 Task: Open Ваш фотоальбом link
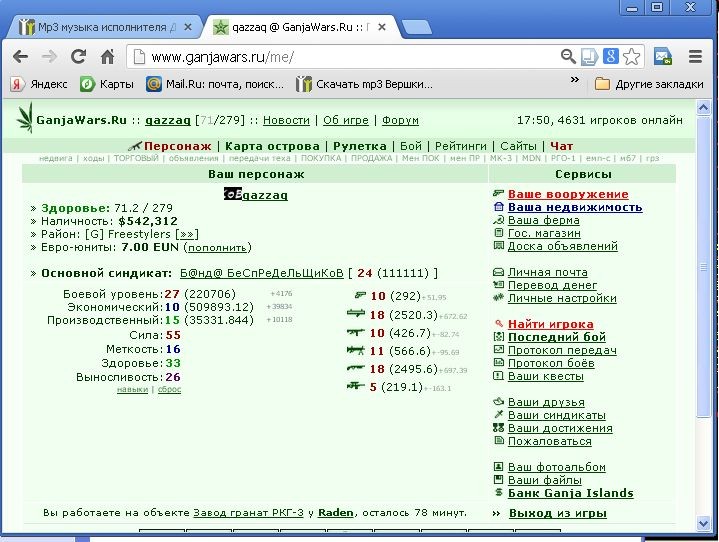click(557, 467)
